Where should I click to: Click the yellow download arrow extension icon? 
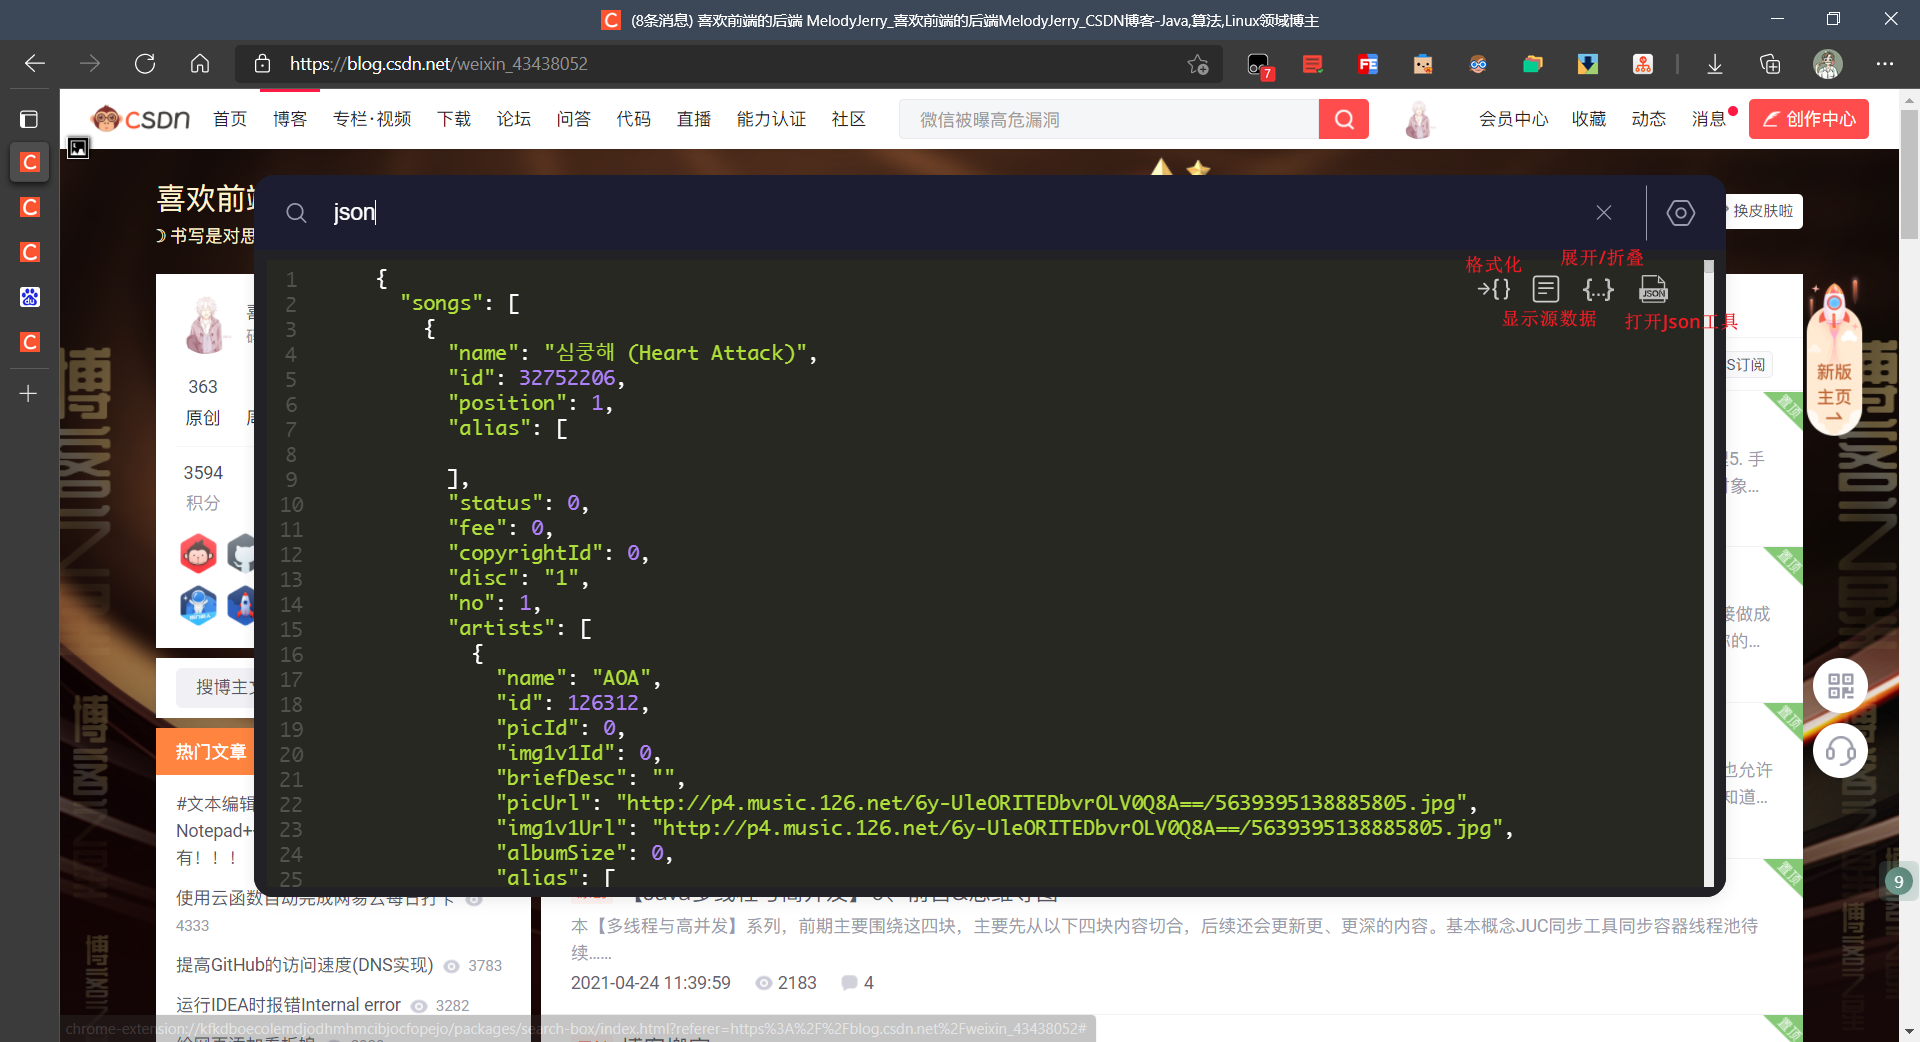coord(1587,64)
